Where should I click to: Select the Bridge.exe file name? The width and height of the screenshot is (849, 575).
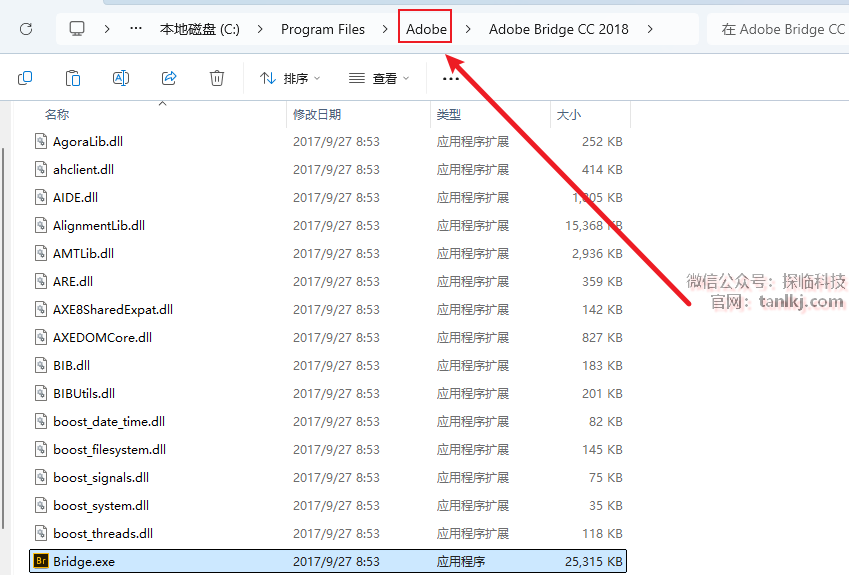click(x=84, y=561)
